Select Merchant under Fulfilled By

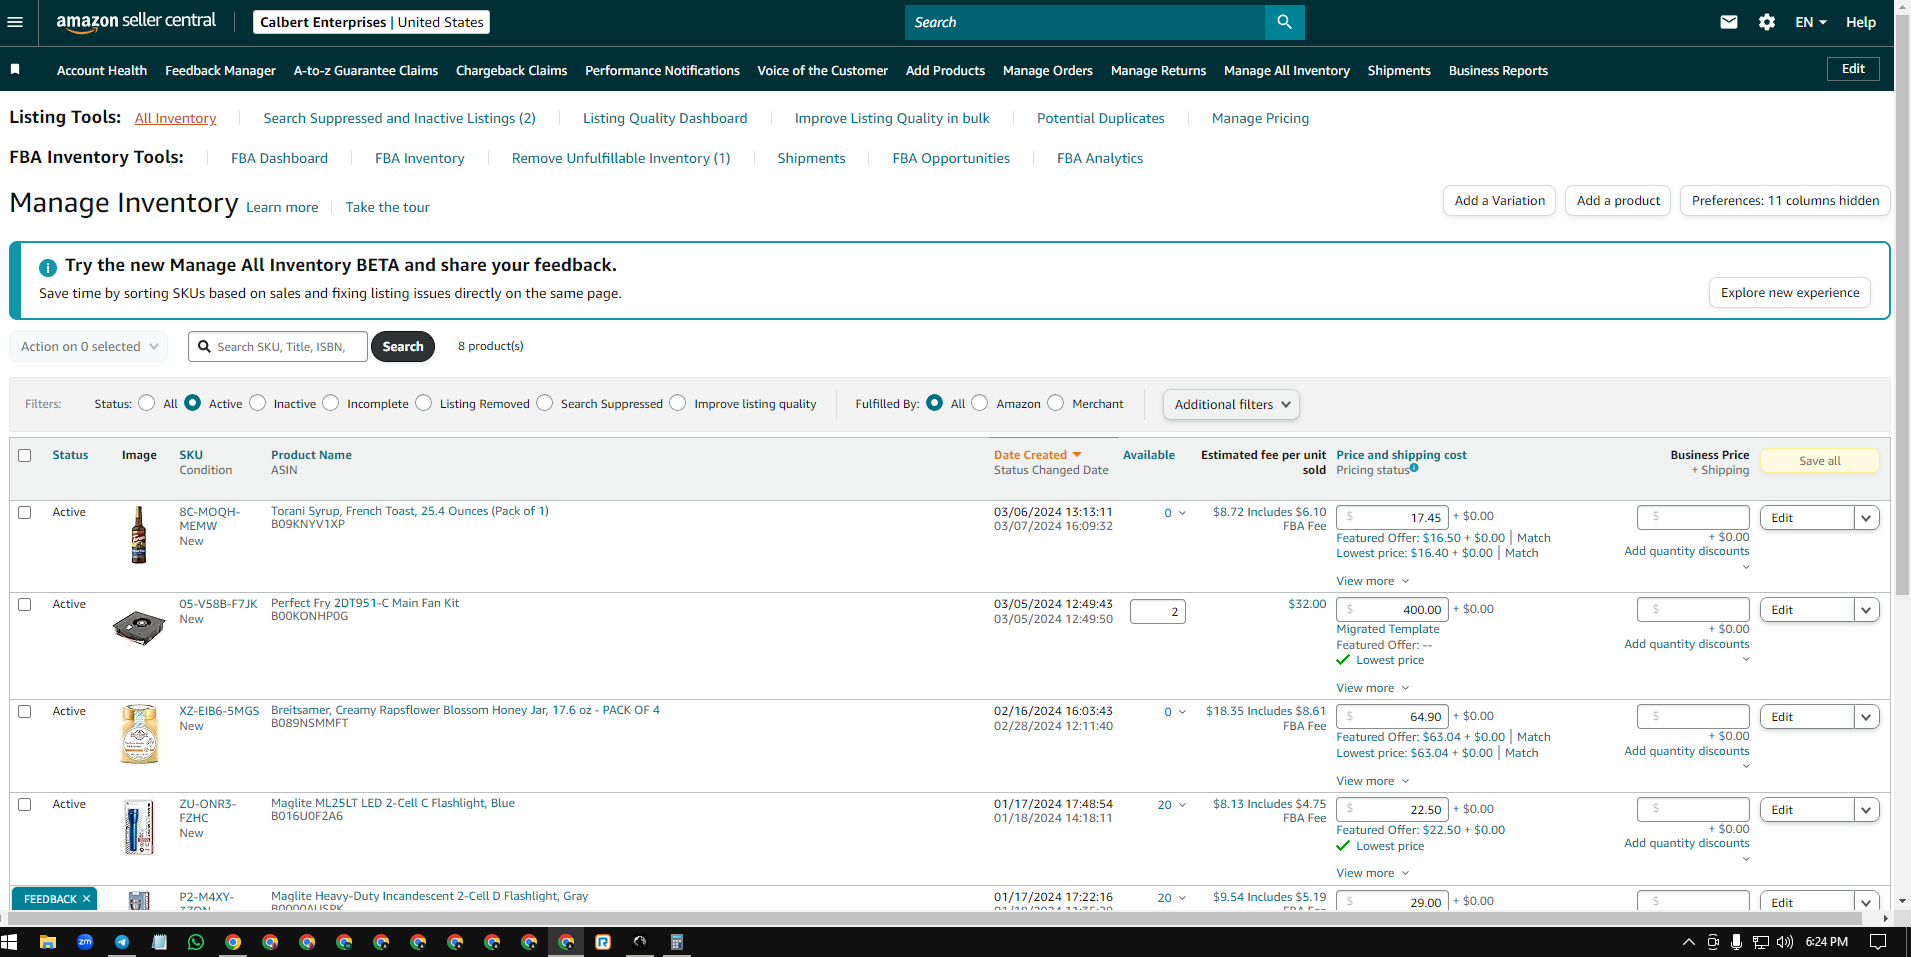1056,403
